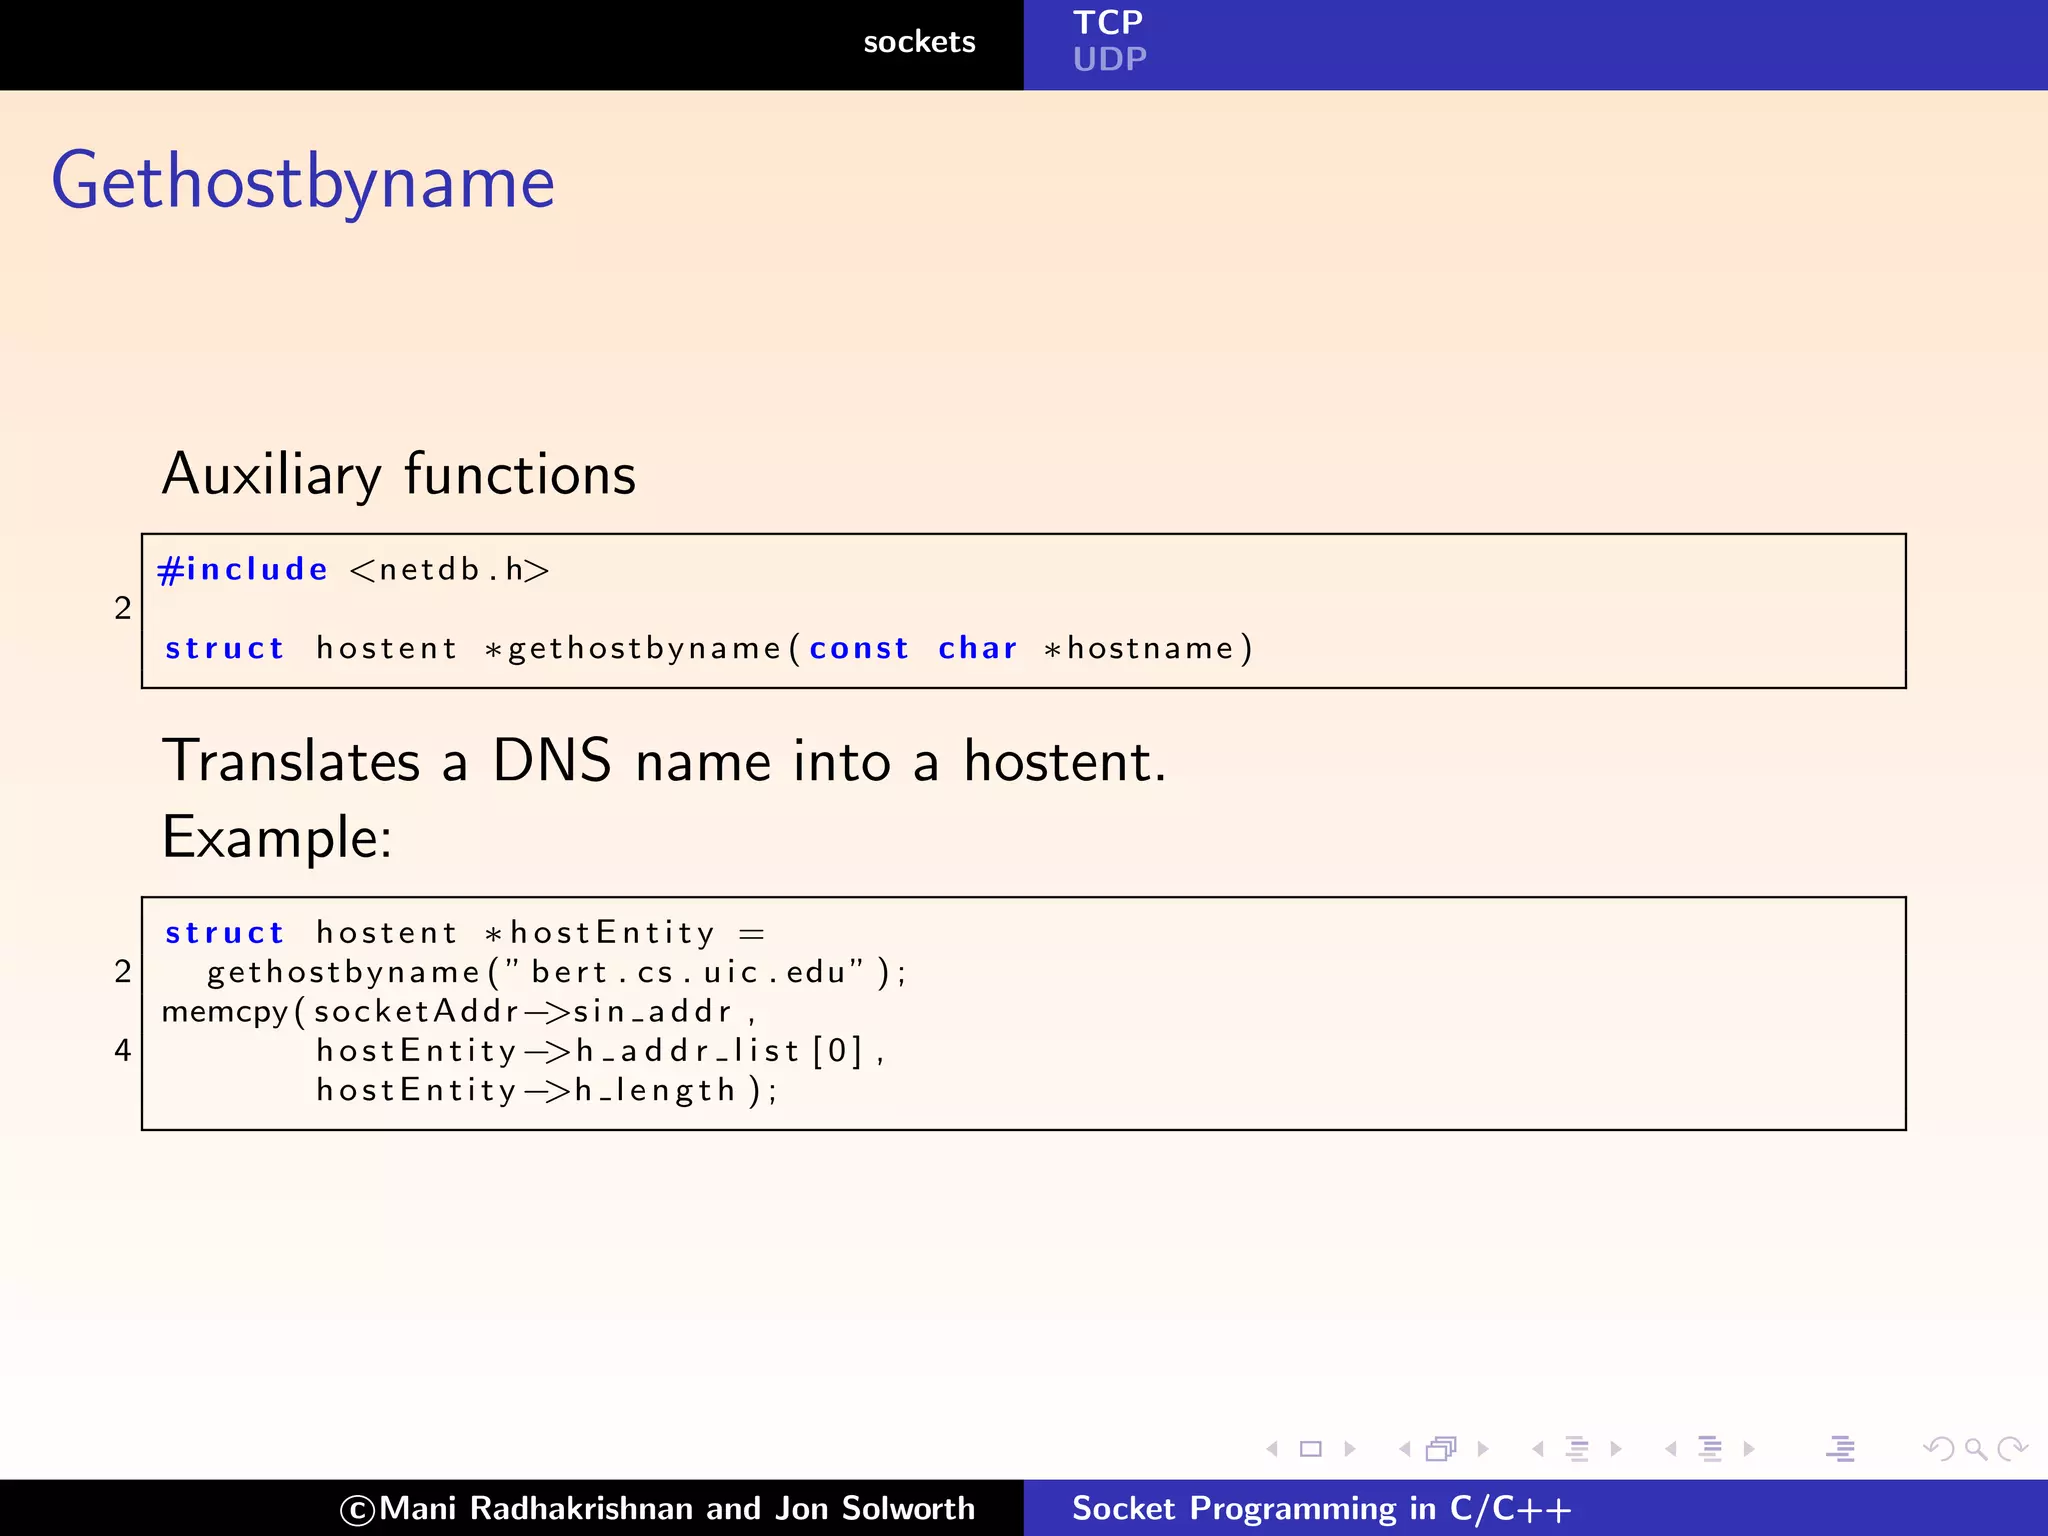Click the 'Auxiliary functions' heading

[x=399, y=474]
